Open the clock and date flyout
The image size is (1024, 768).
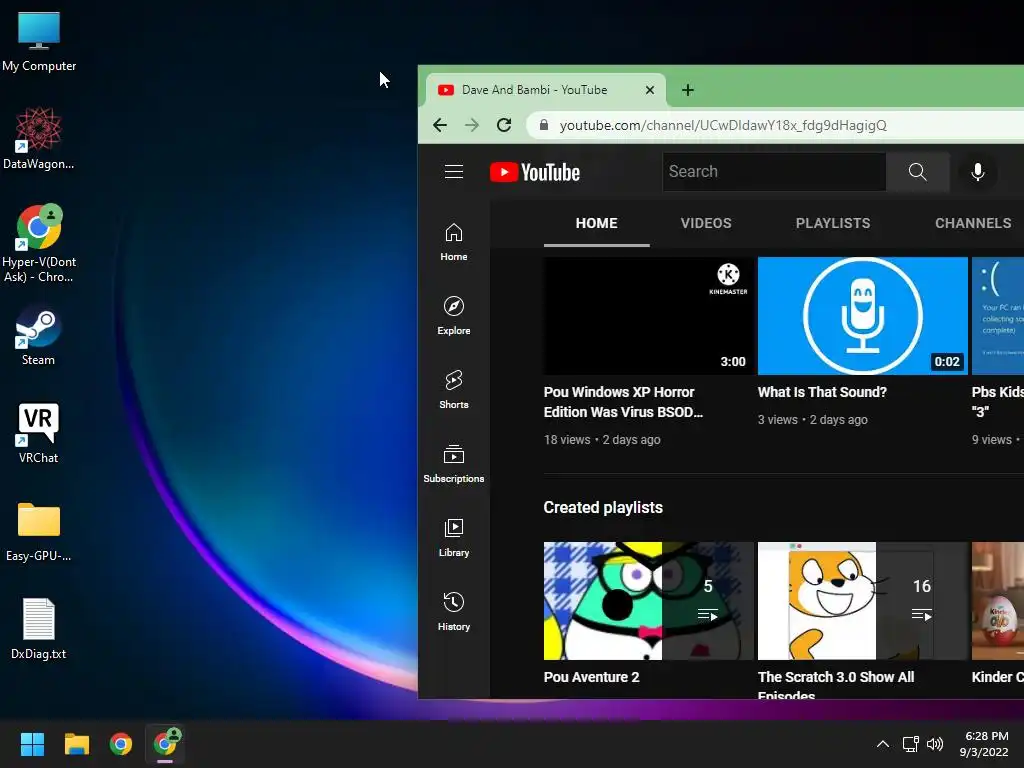coord(985,744)
